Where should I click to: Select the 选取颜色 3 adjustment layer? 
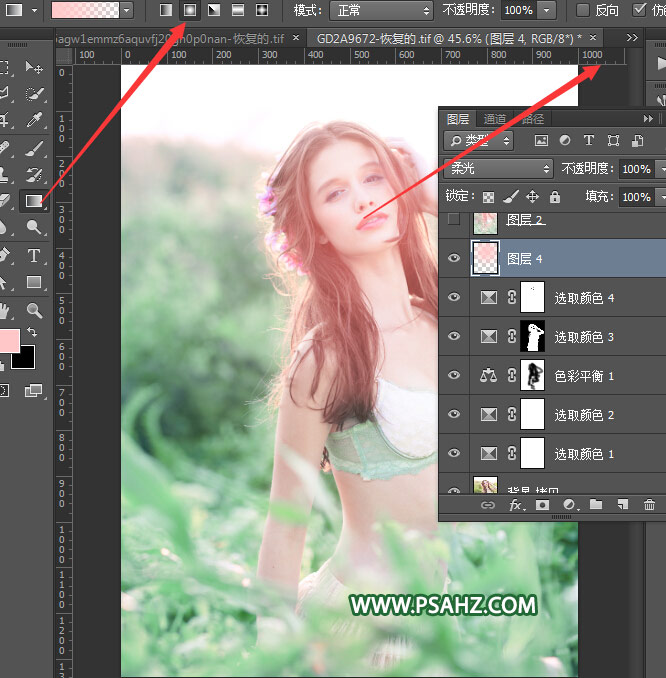point(585,337)
